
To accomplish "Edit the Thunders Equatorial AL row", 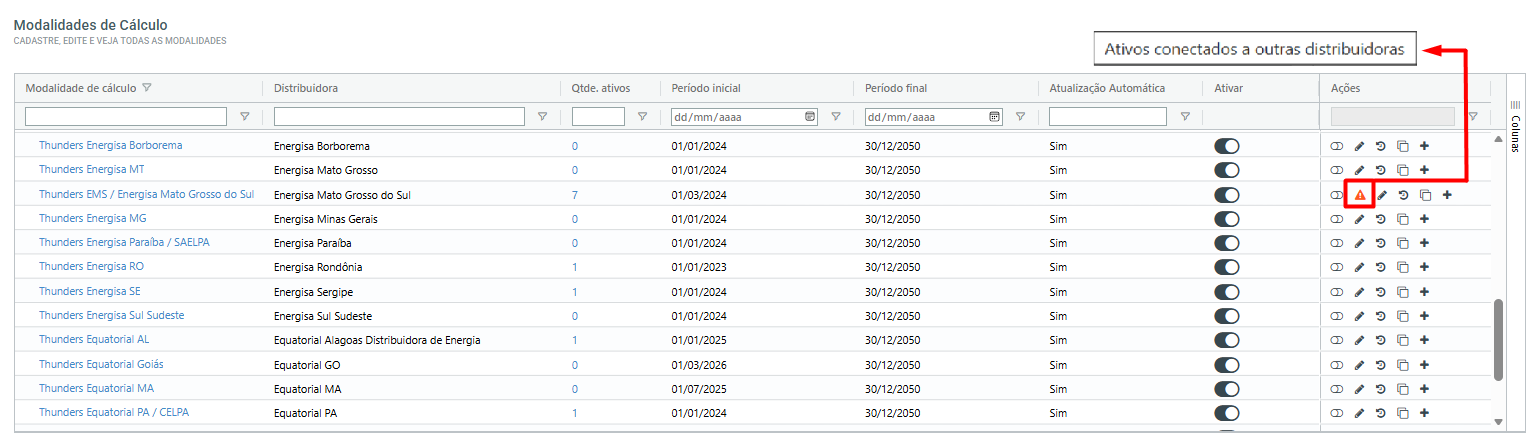I will click(1359, 340).
